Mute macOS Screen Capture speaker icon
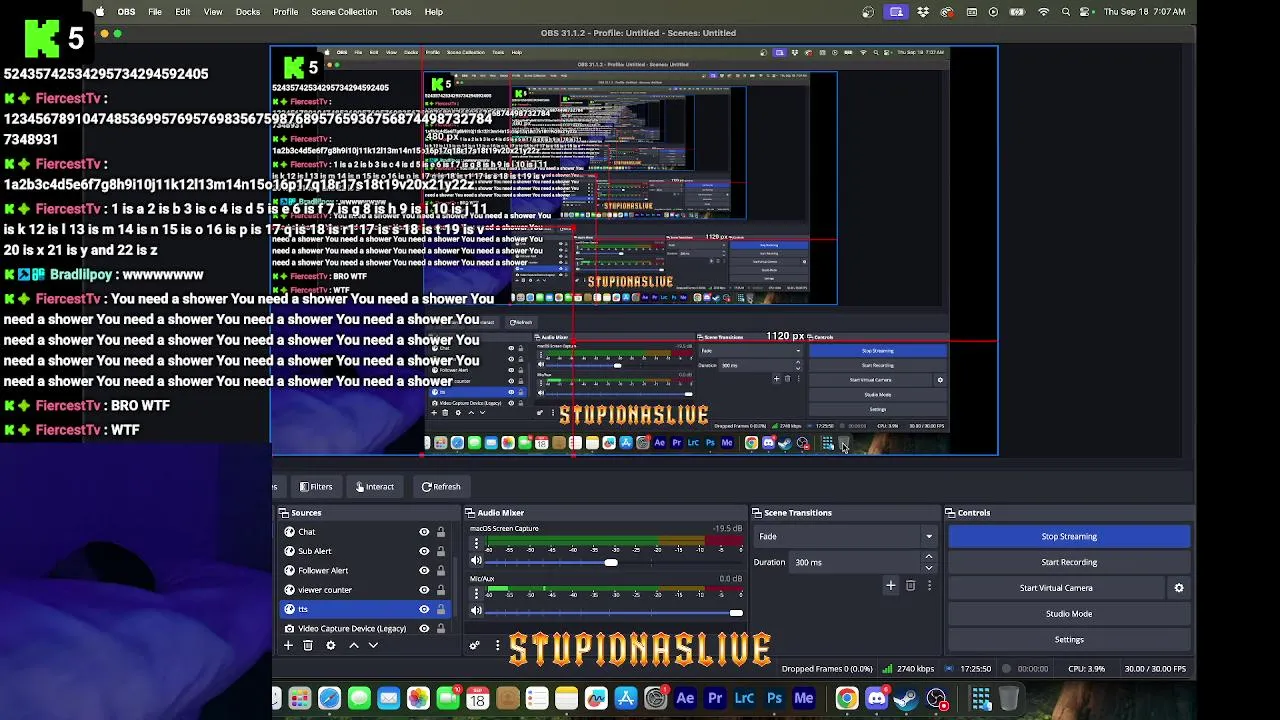The width and height of the screenshot is (1280, 720). pos(476,561)
